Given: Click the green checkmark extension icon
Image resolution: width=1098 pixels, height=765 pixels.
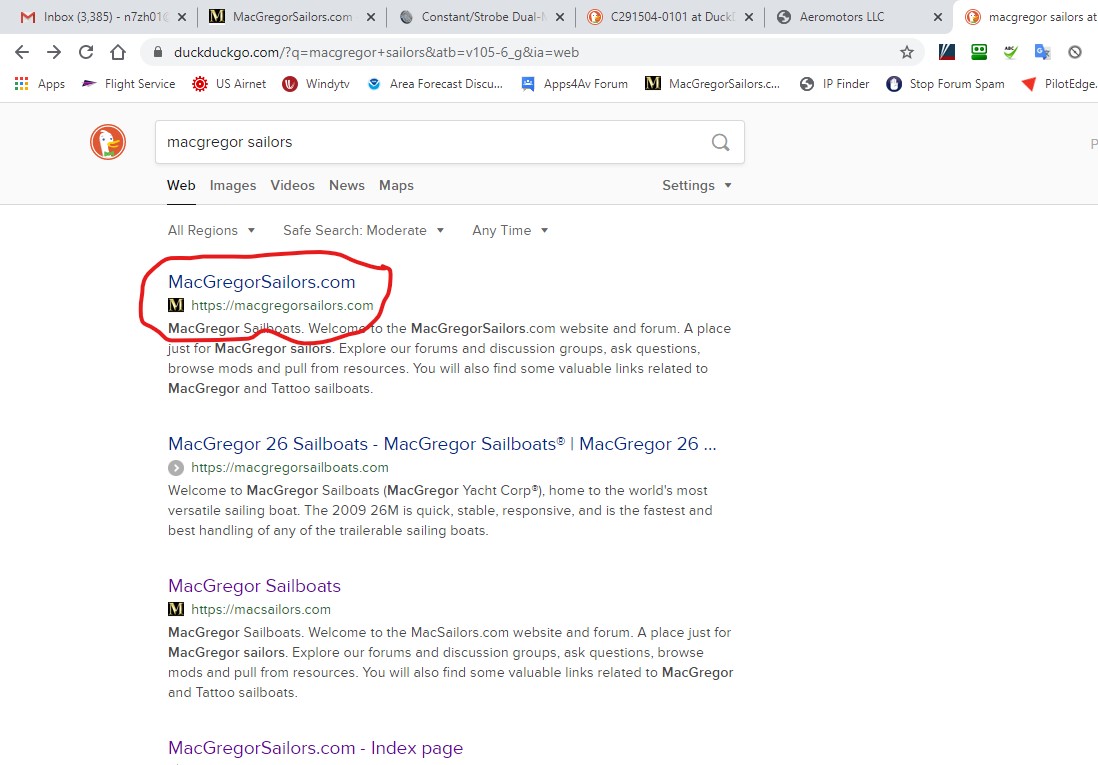Looking at the screenshot, I should (1010, 52).
